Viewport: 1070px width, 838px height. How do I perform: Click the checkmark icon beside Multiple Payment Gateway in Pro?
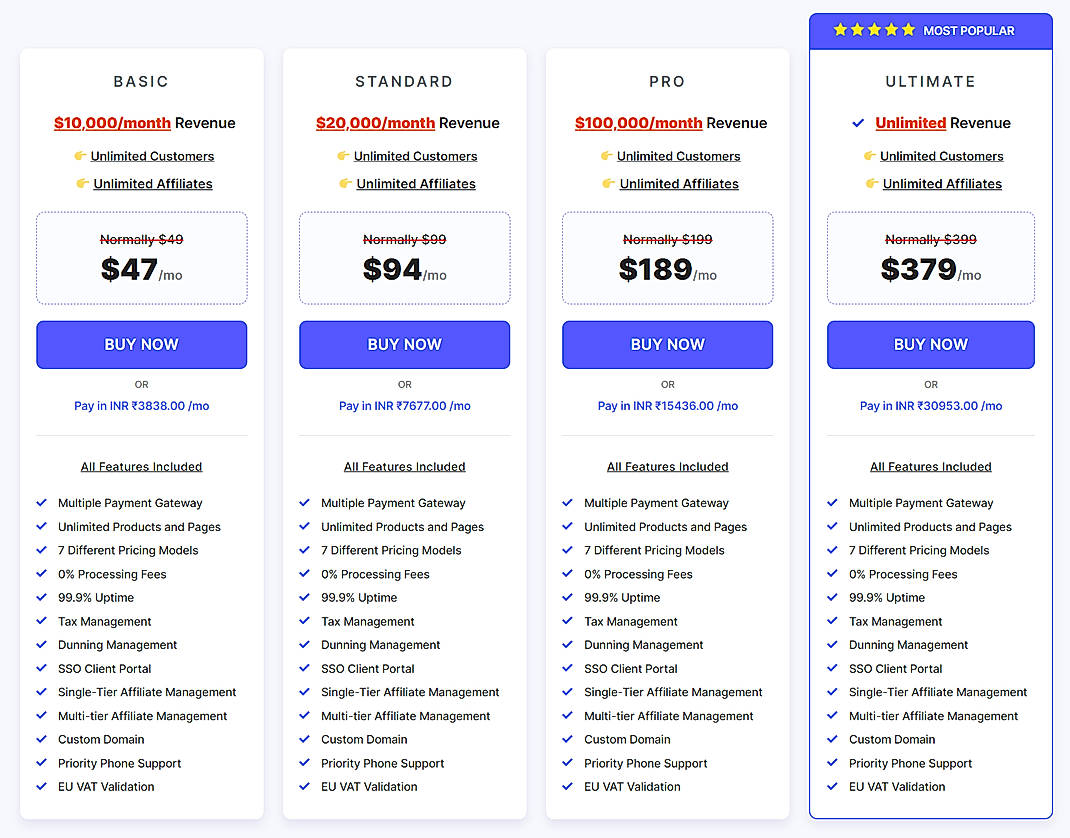pos(567,503)
